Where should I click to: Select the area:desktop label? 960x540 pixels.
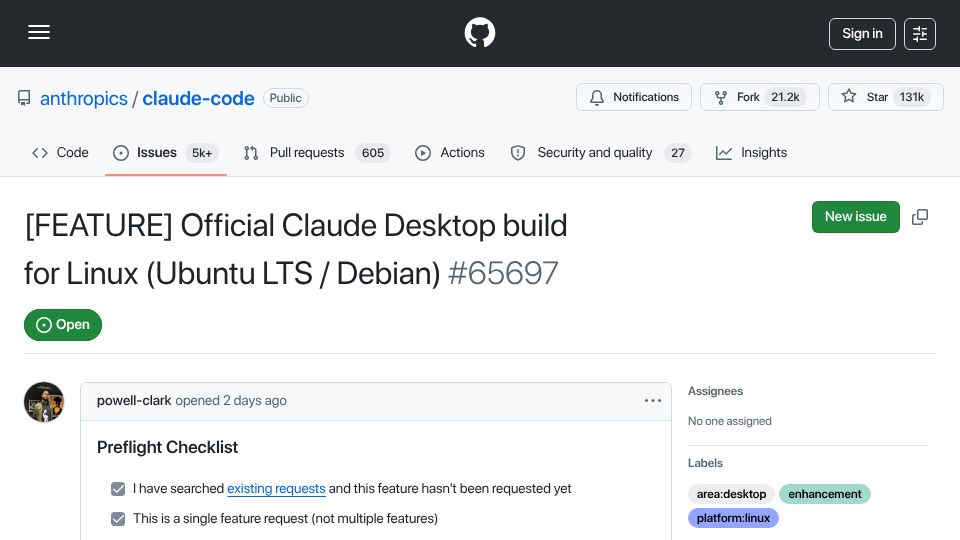click(731, 494)
